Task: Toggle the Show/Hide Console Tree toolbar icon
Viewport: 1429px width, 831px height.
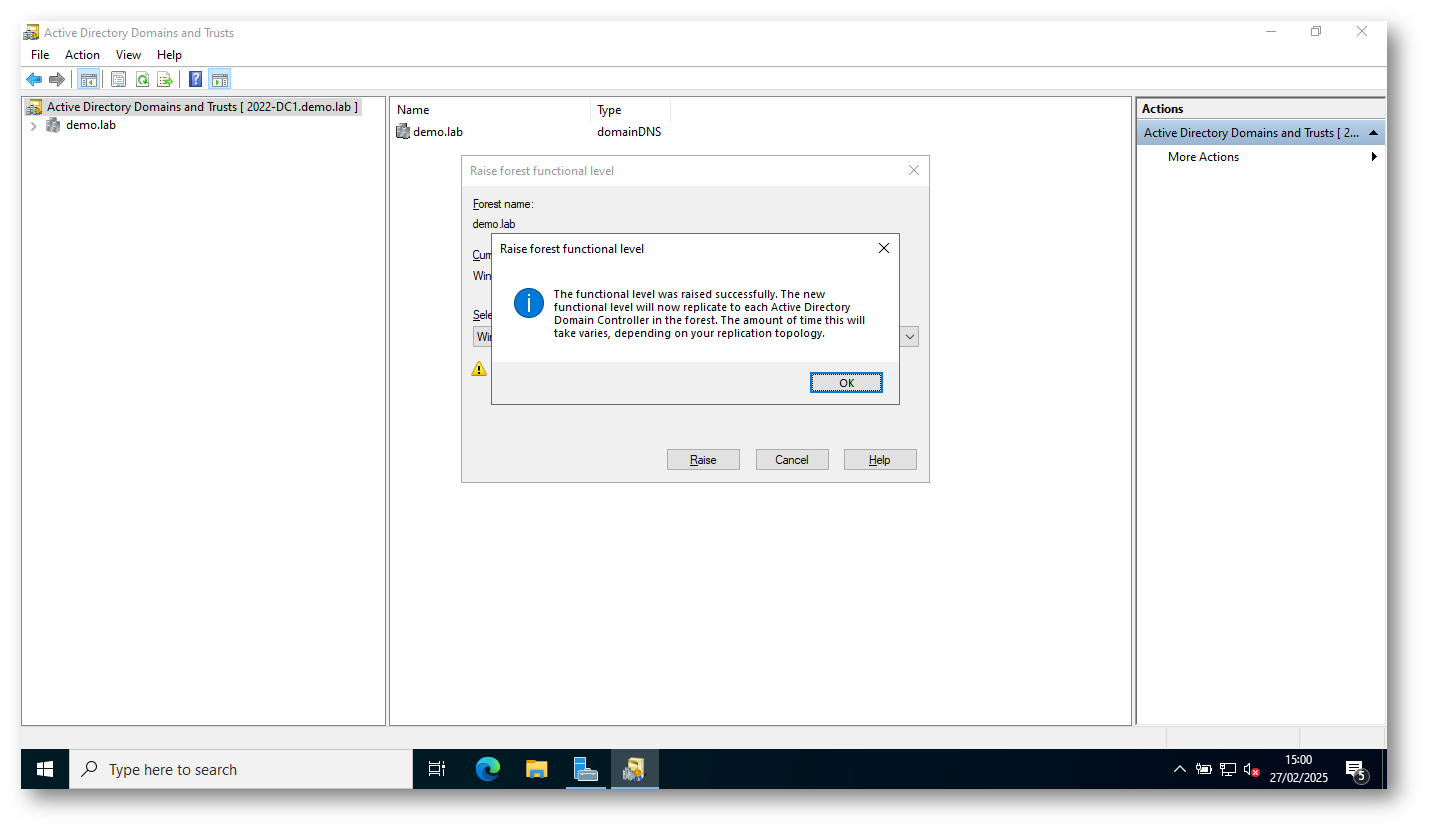Action: coord(88,79)
